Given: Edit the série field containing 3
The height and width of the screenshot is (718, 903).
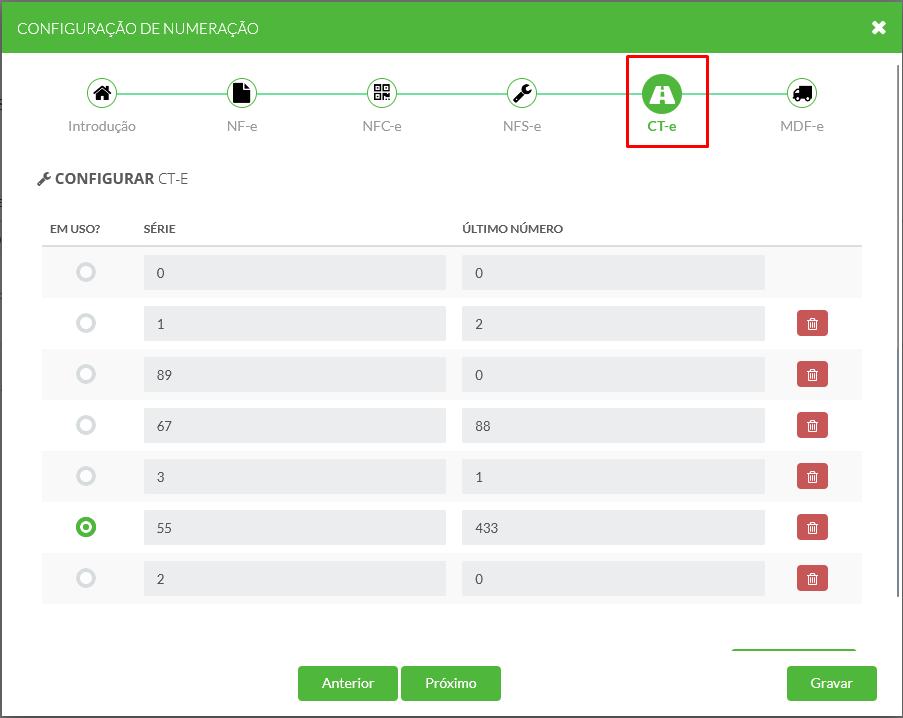Looking at the screenshot, I should coord(295,476).
